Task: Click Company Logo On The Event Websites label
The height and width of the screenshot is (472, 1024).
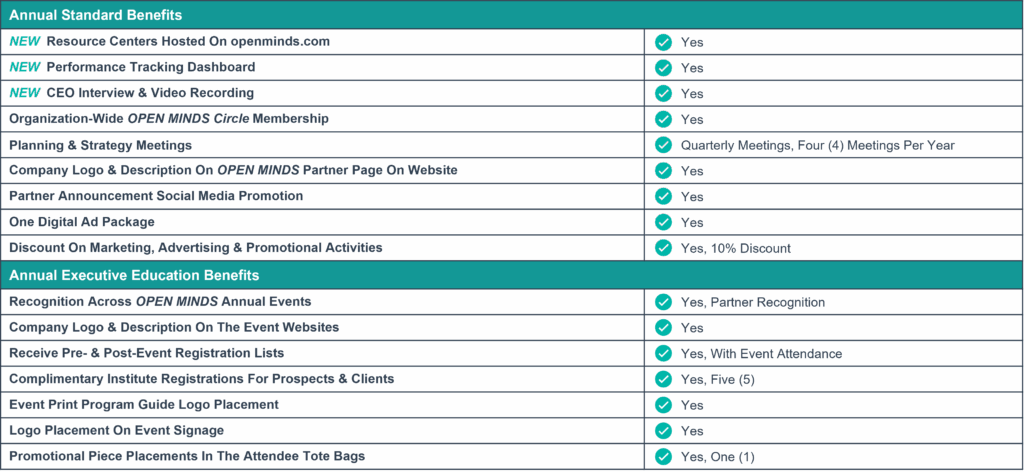Action: point(174,327)
